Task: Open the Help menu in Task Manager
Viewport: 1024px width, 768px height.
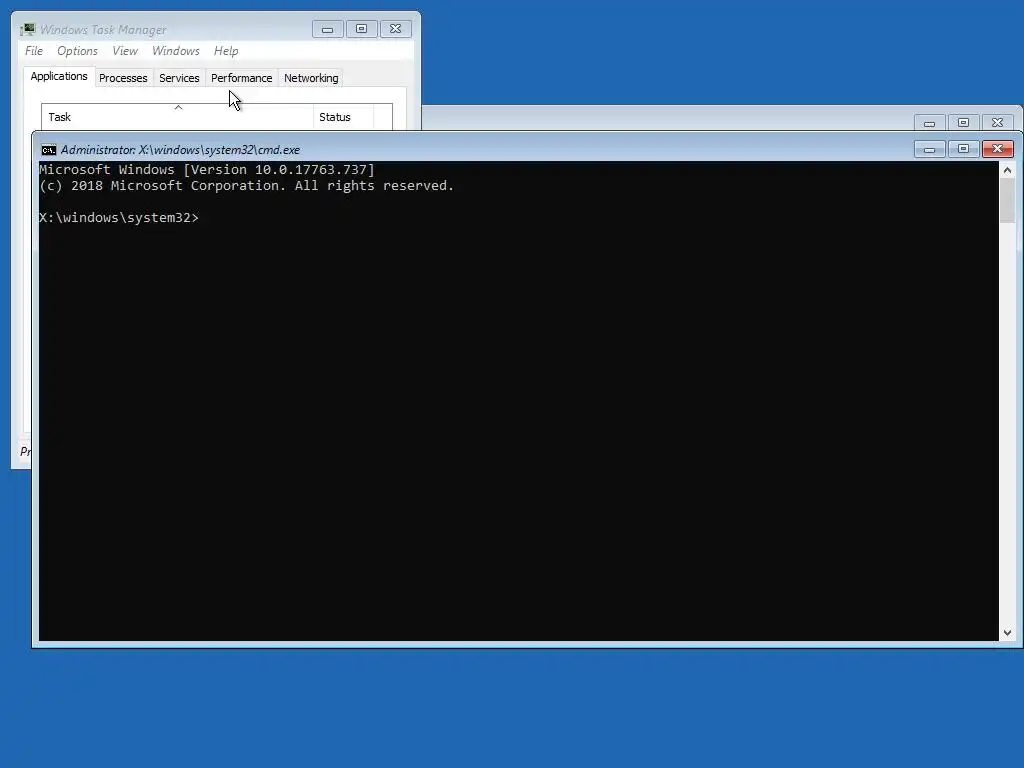Action: [226, 51]
